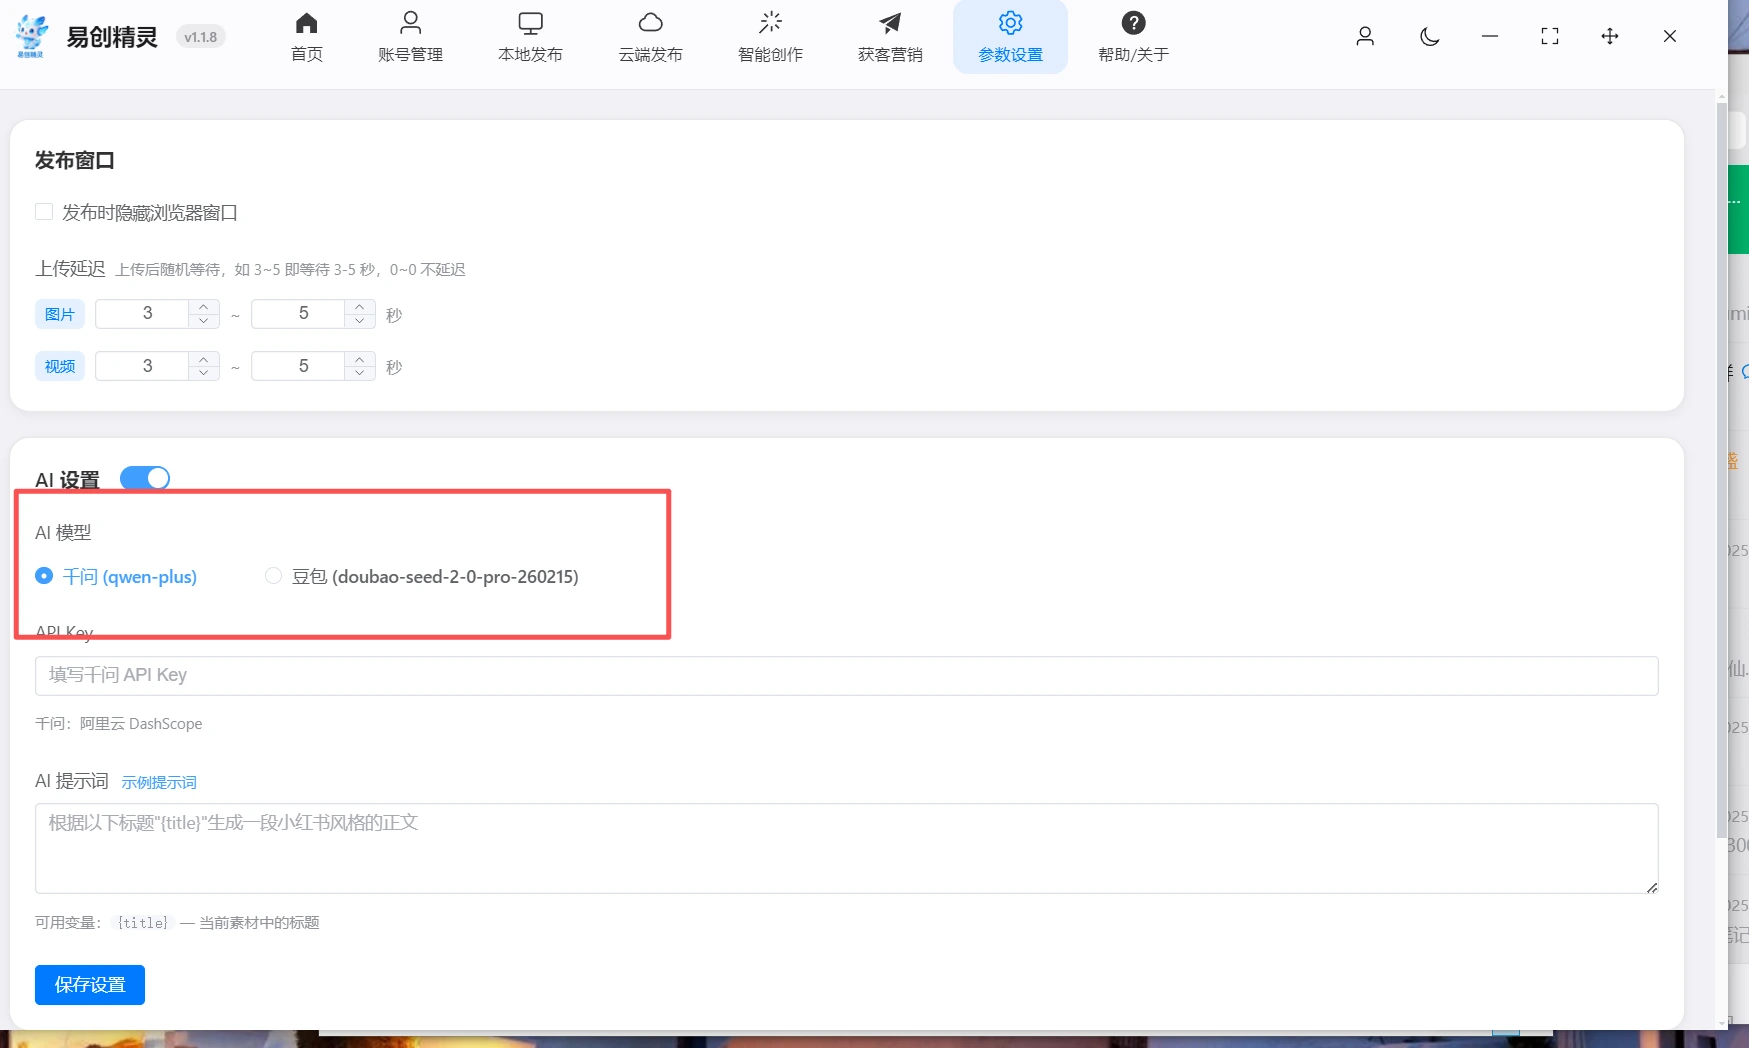Viewport: 1749px width, 1048px height.
Task: Minimize the 易创精灵 window
Action: pyautogui.click(x=1490, y=36)
